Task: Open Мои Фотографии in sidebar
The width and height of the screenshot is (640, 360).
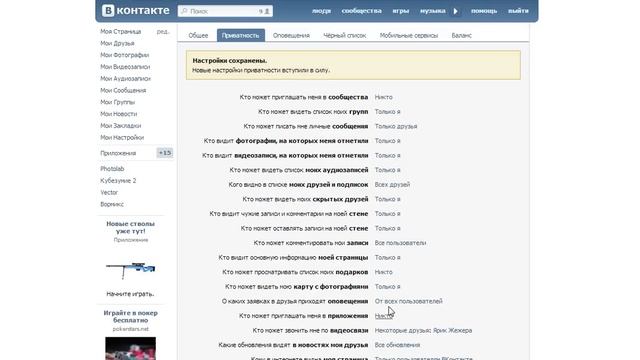Action: tap(124, 55)
